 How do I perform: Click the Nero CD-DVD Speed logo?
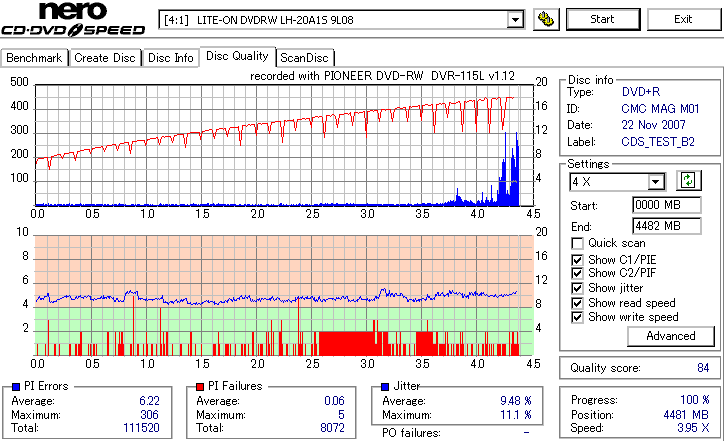73,19
